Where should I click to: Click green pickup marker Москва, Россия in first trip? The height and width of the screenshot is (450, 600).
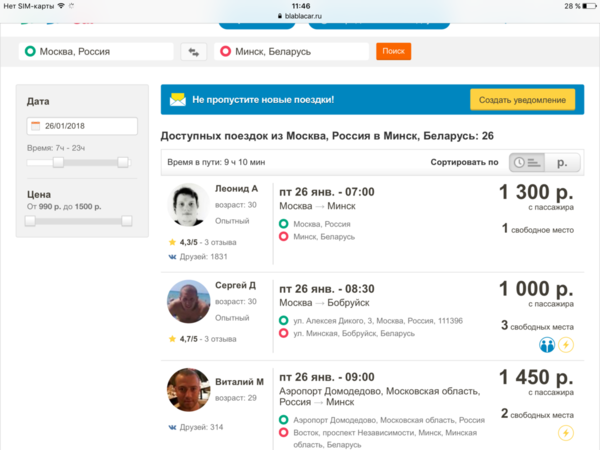(284, 224)
